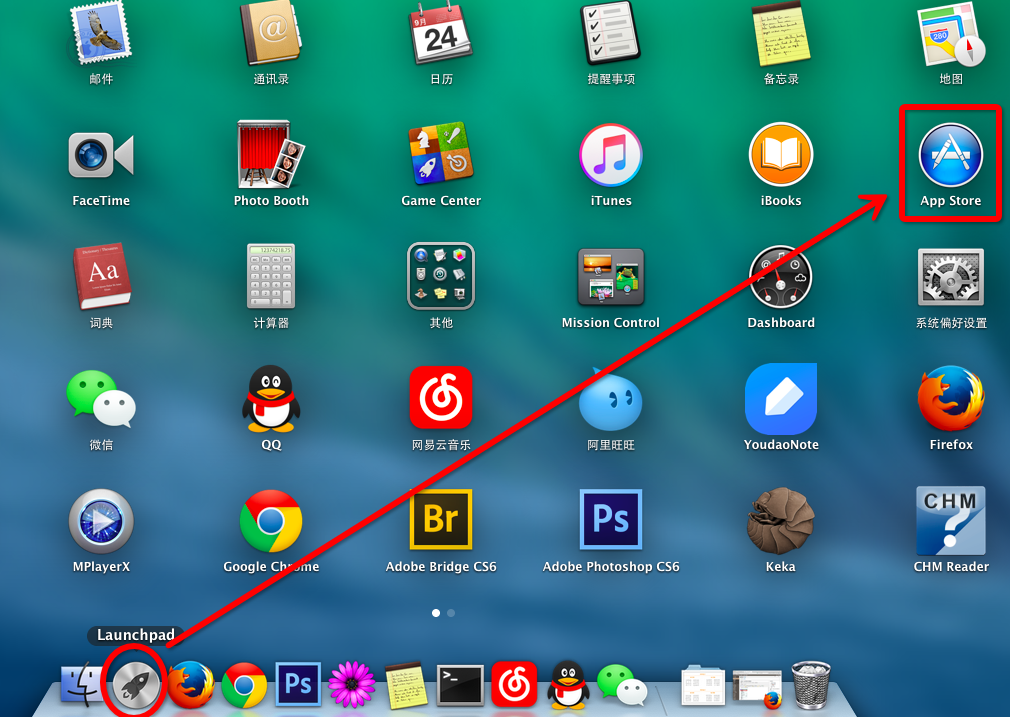
Task: Launch the Keka archiver app
Action: click(x=781, y=521)
